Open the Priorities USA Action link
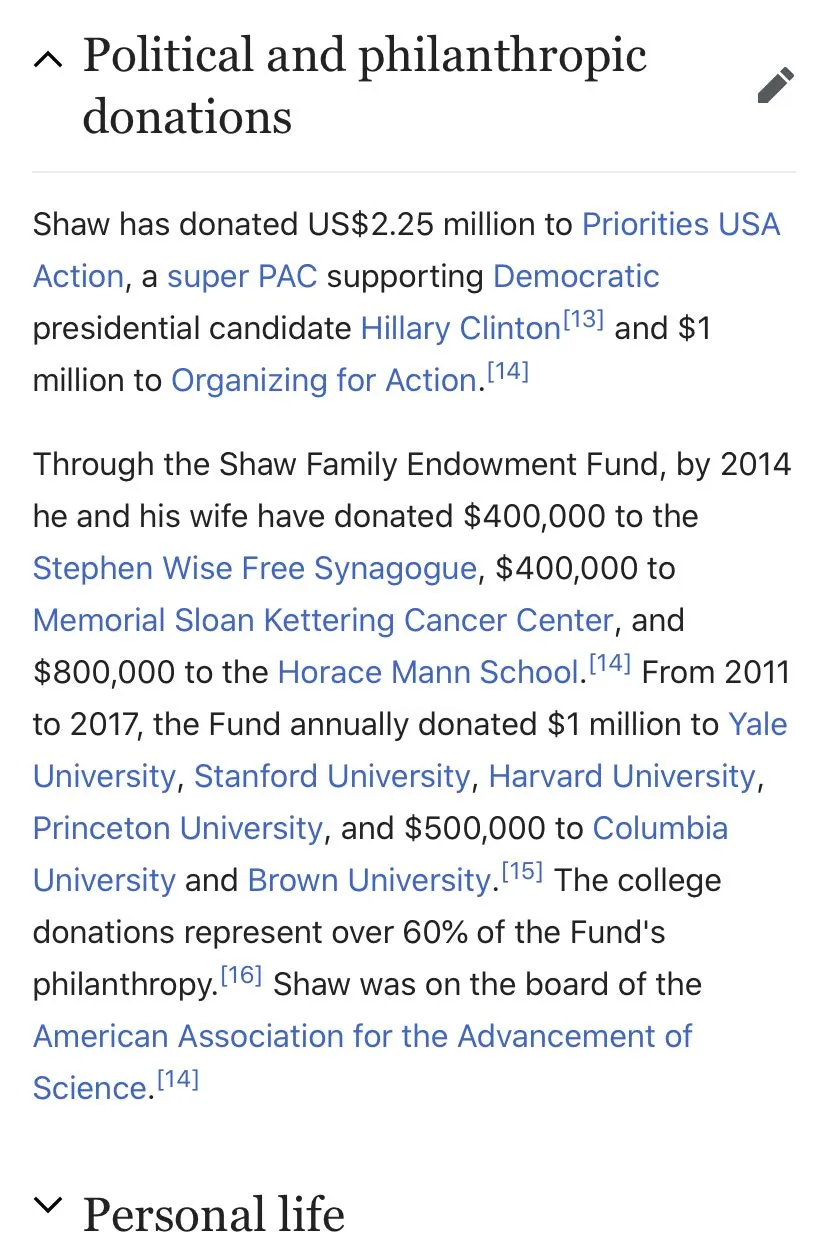Screen dimensions: 828x1242 pos(406,250)
